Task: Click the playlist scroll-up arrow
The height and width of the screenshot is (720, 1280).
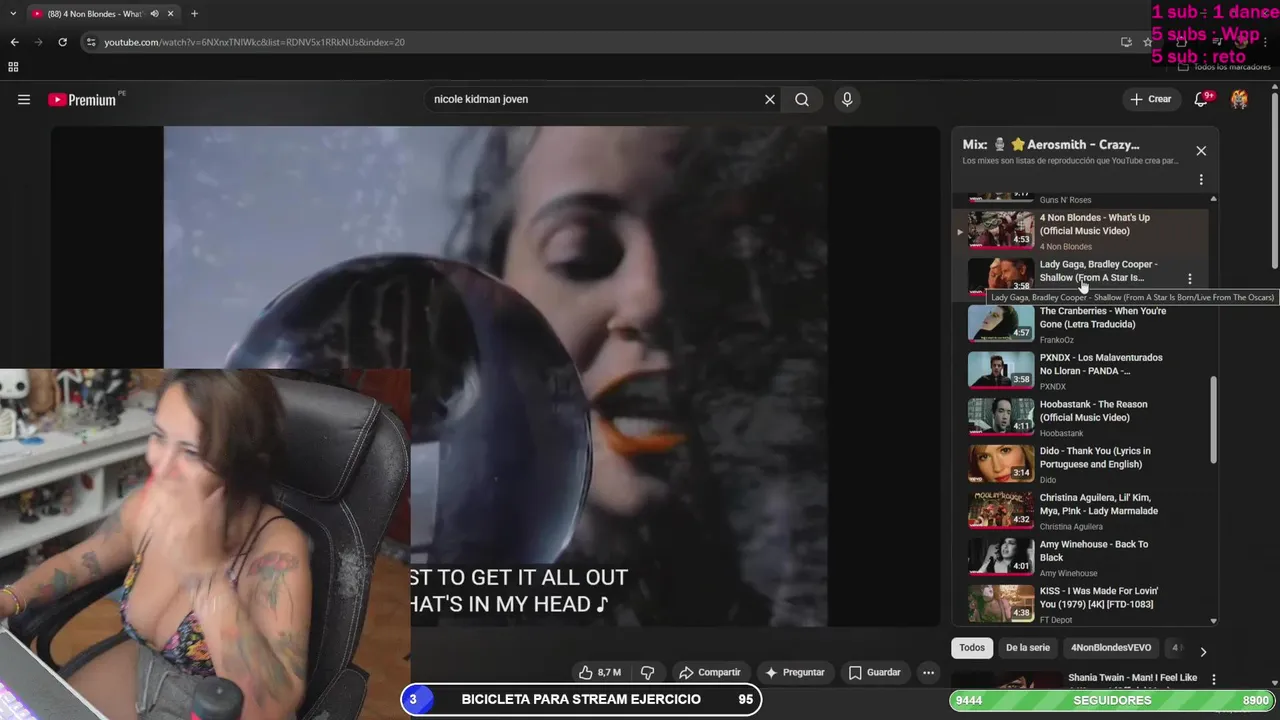Action: pos(1214,199)
